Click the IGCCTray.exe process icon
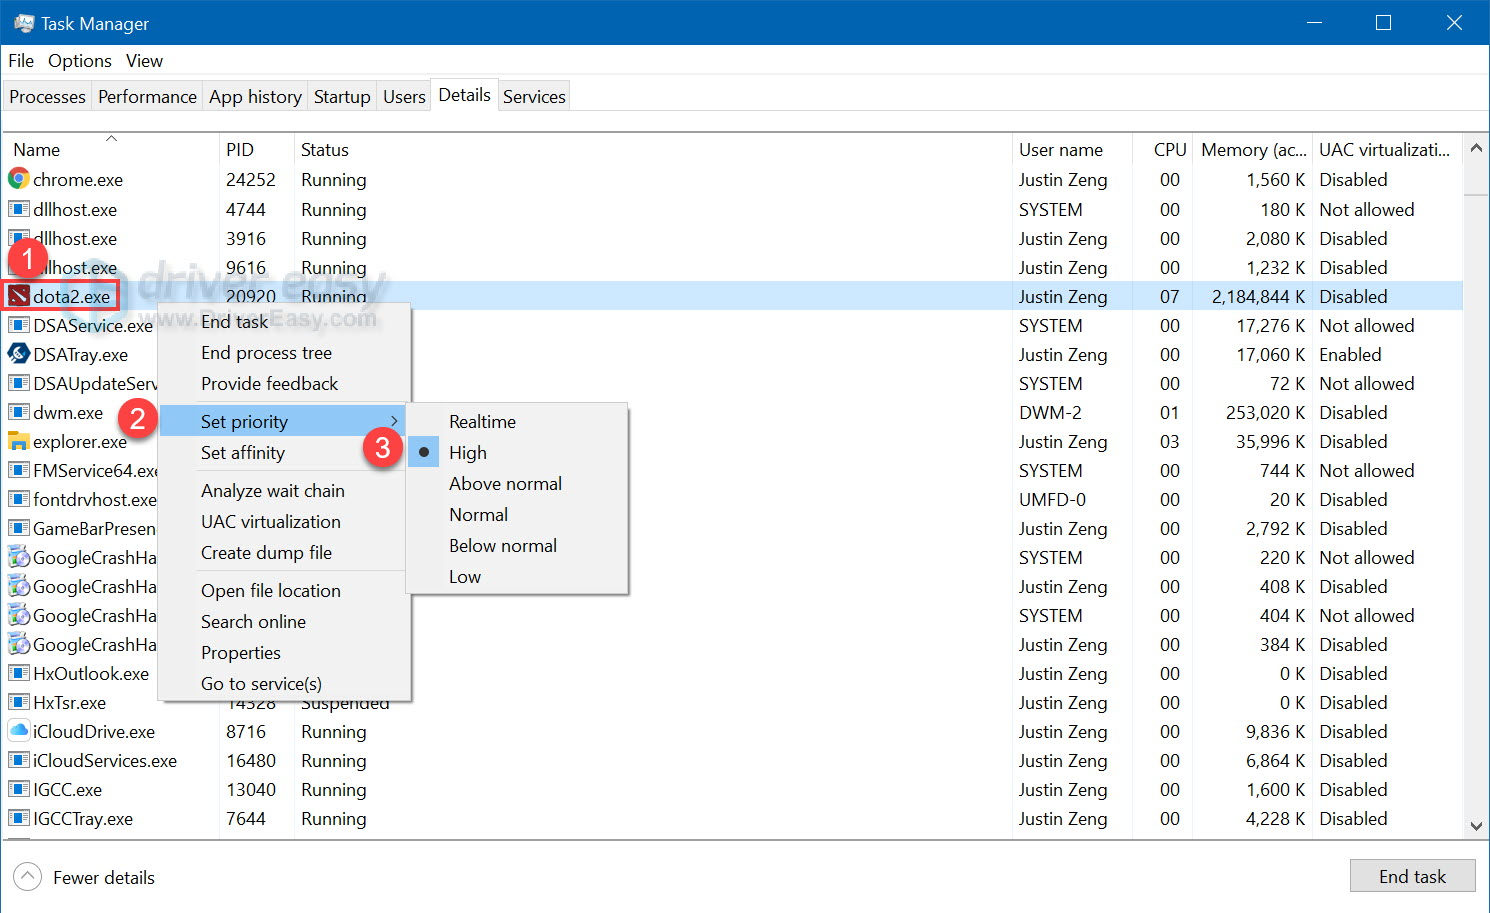The image size is (1490, 913). pos(18,818)
